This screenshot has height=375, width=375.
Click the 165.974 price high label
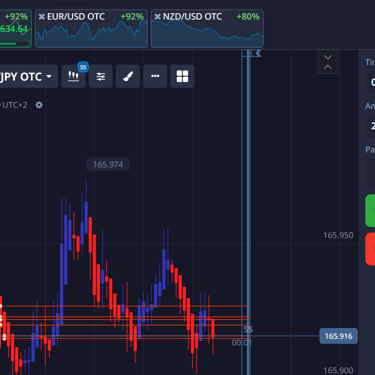click(108, 165)
